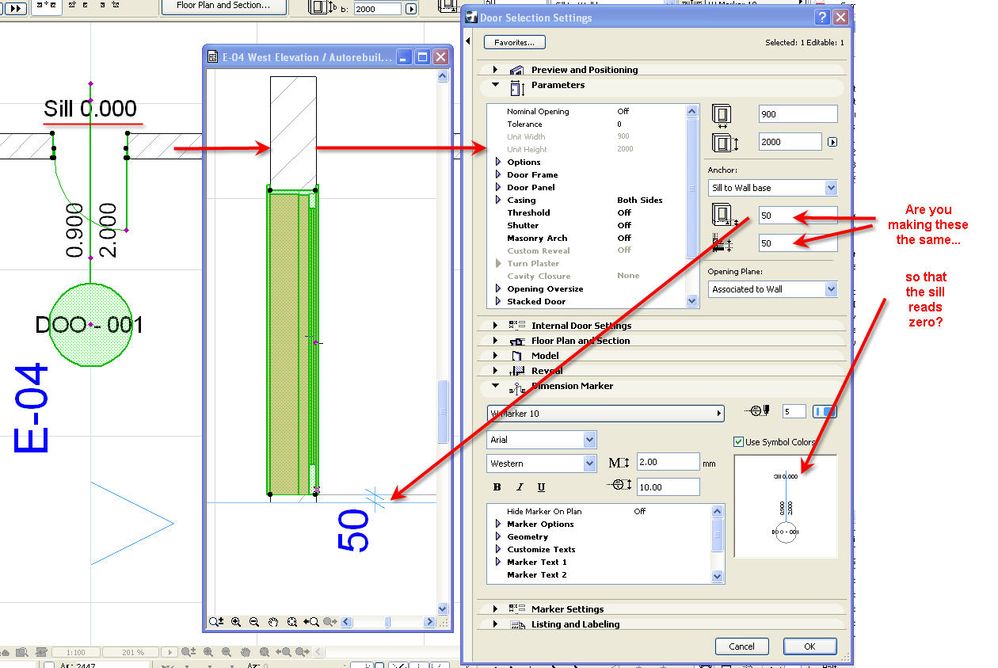The image size is (998, 668).
Task: Click next zoom icon in main bottom bar
Action: 302,652
